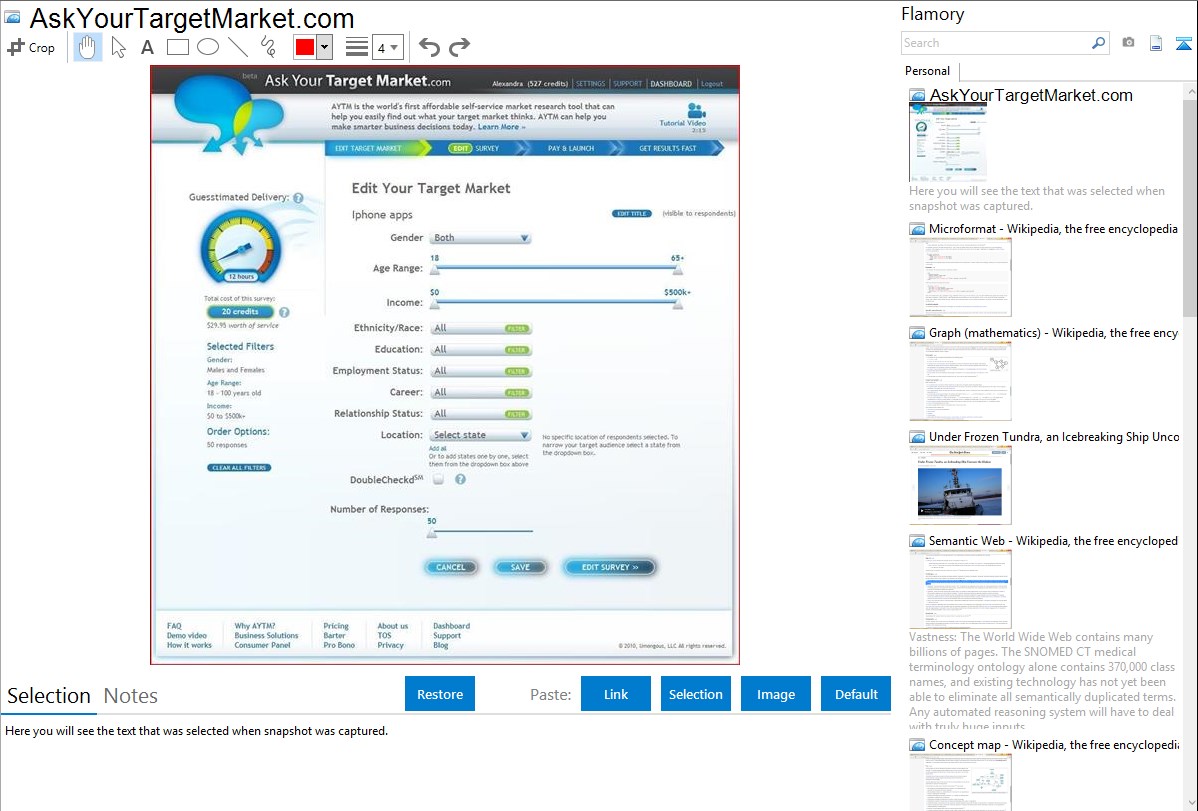Viewport: 1198px width, 811px height.
Task: Click the snapshot list scrollbar down arrow
Action: (1190, 803)
